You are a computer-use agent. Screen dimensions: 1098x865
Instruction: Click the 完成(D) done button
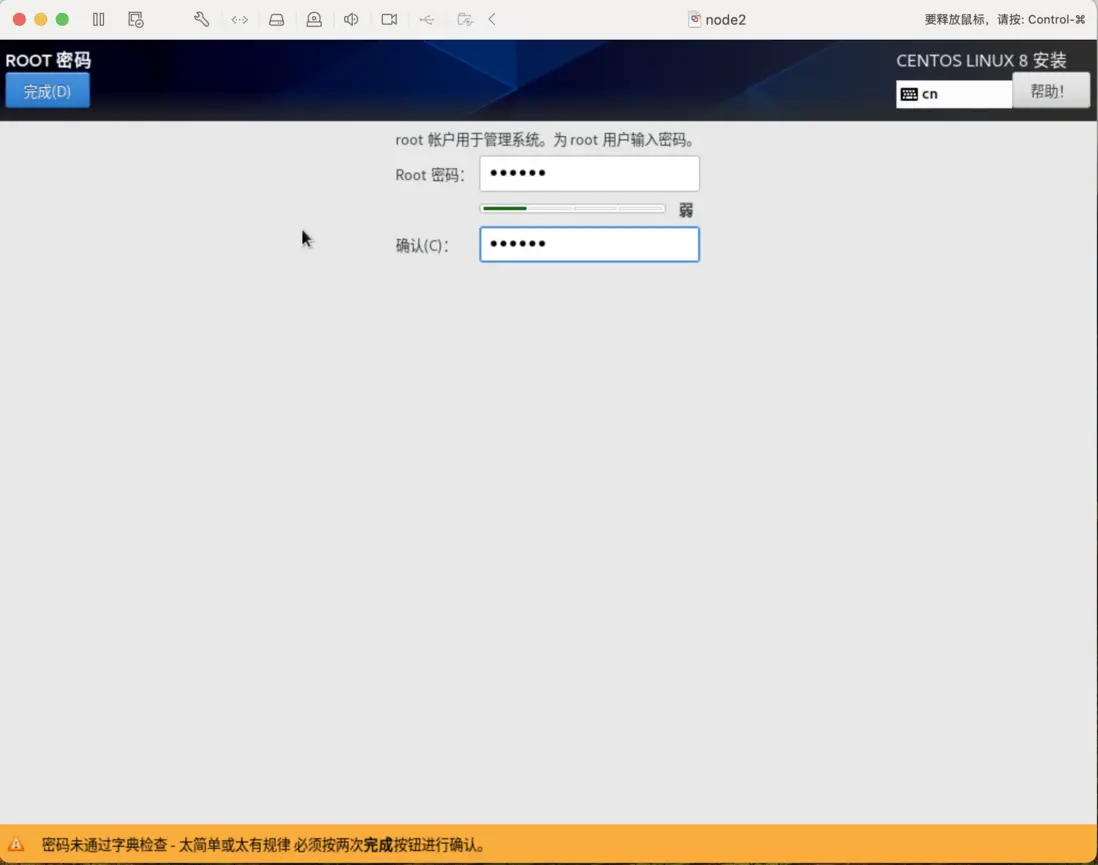pos(48,92)
